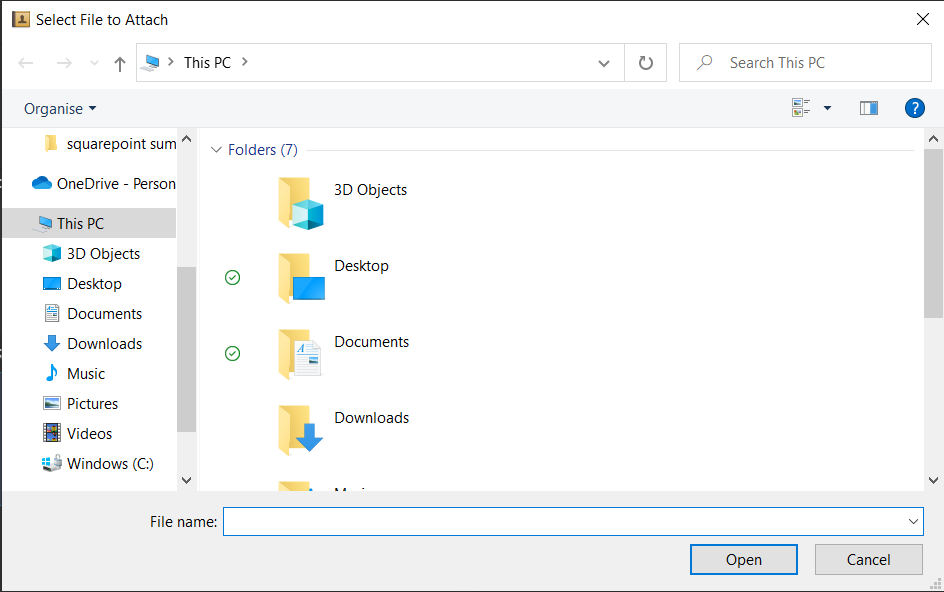This screenshot has height=592, width=944.
Task: Select This PC in navigation pane
Action: [89, 223]
